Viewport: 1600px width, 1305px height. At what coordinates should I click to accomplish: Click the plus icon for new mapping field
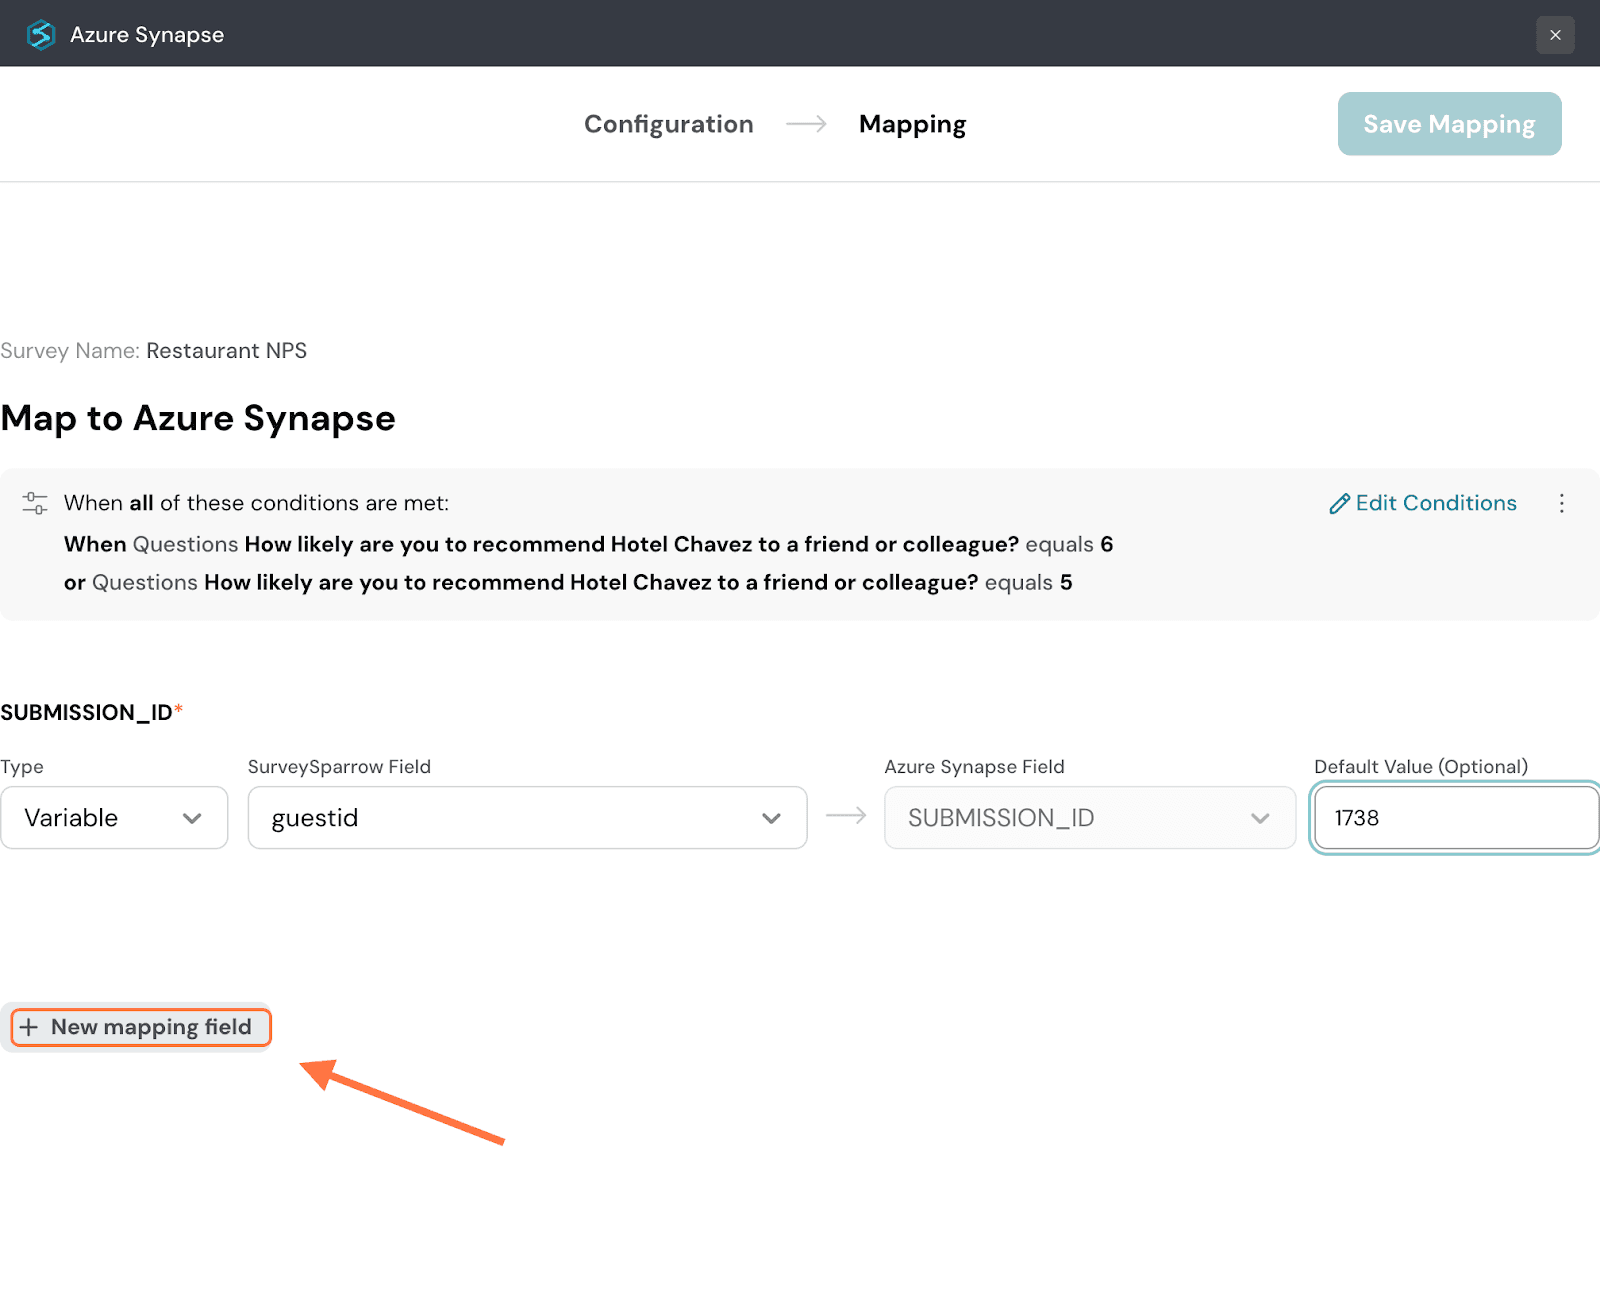[29, 1027]
